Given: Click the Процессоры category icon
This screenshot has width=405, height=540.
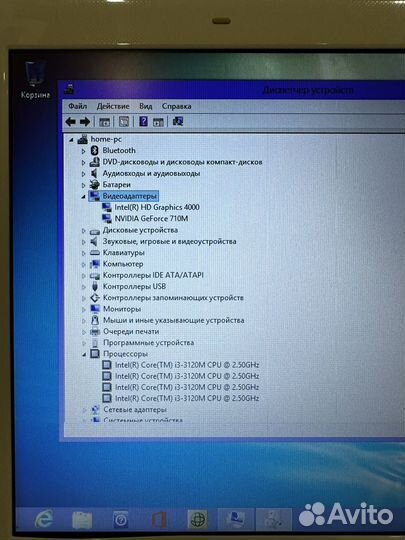Looking at the screenshot, I should click(95, 354).
